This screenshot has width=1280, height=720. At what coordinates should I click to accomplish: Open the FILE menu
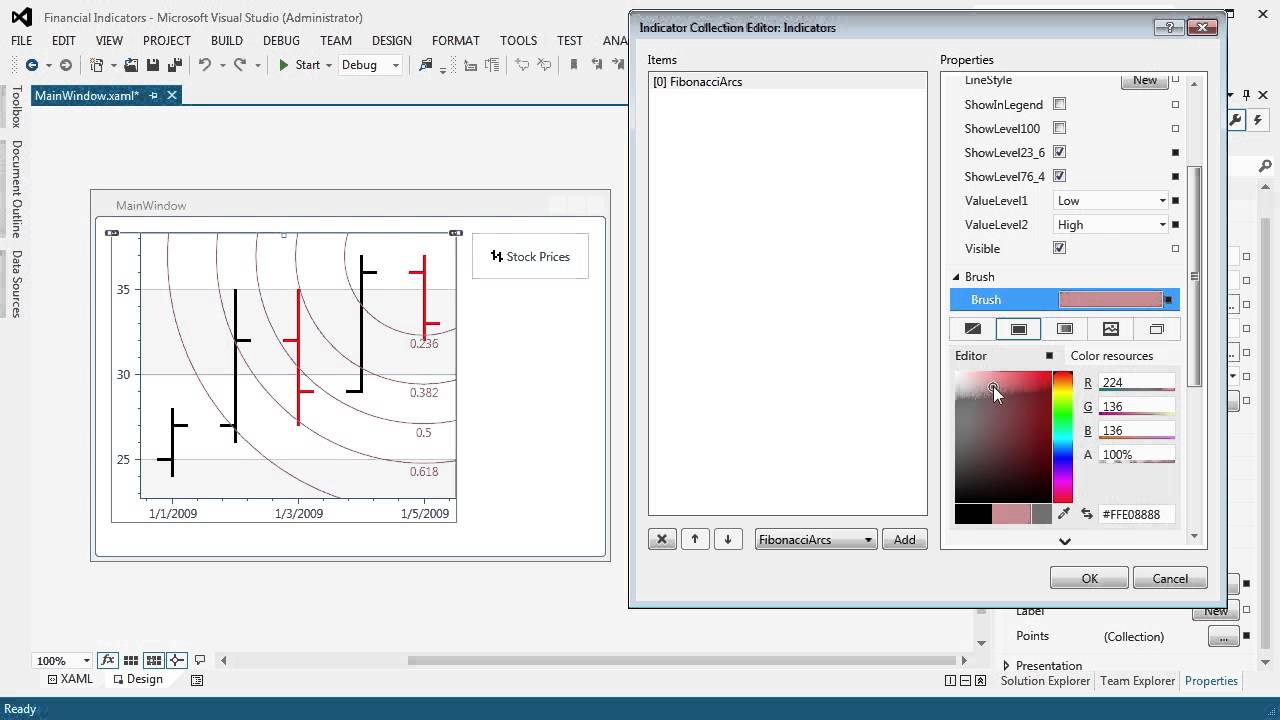[x=21, y=41]
